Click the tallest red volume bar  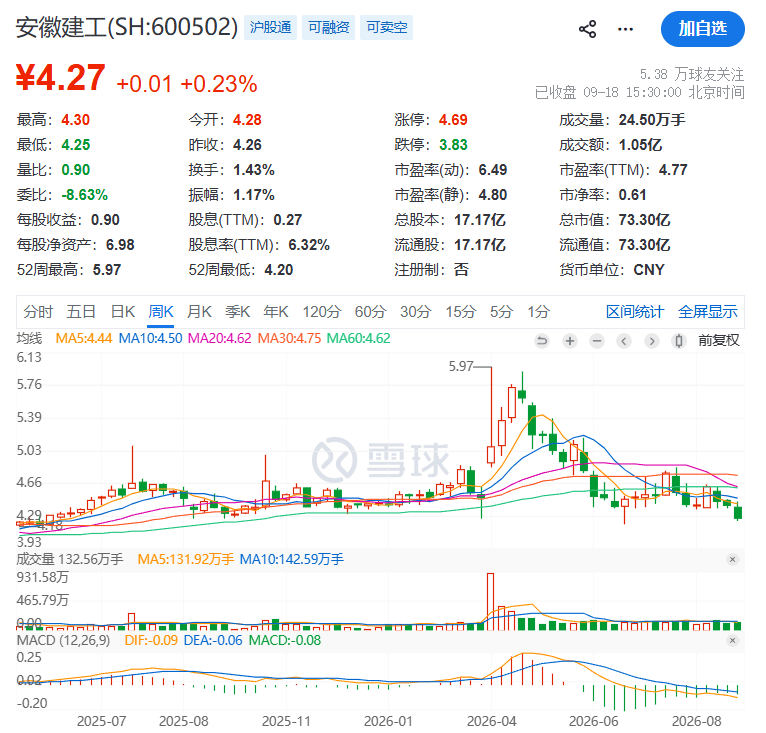point(490,602)
